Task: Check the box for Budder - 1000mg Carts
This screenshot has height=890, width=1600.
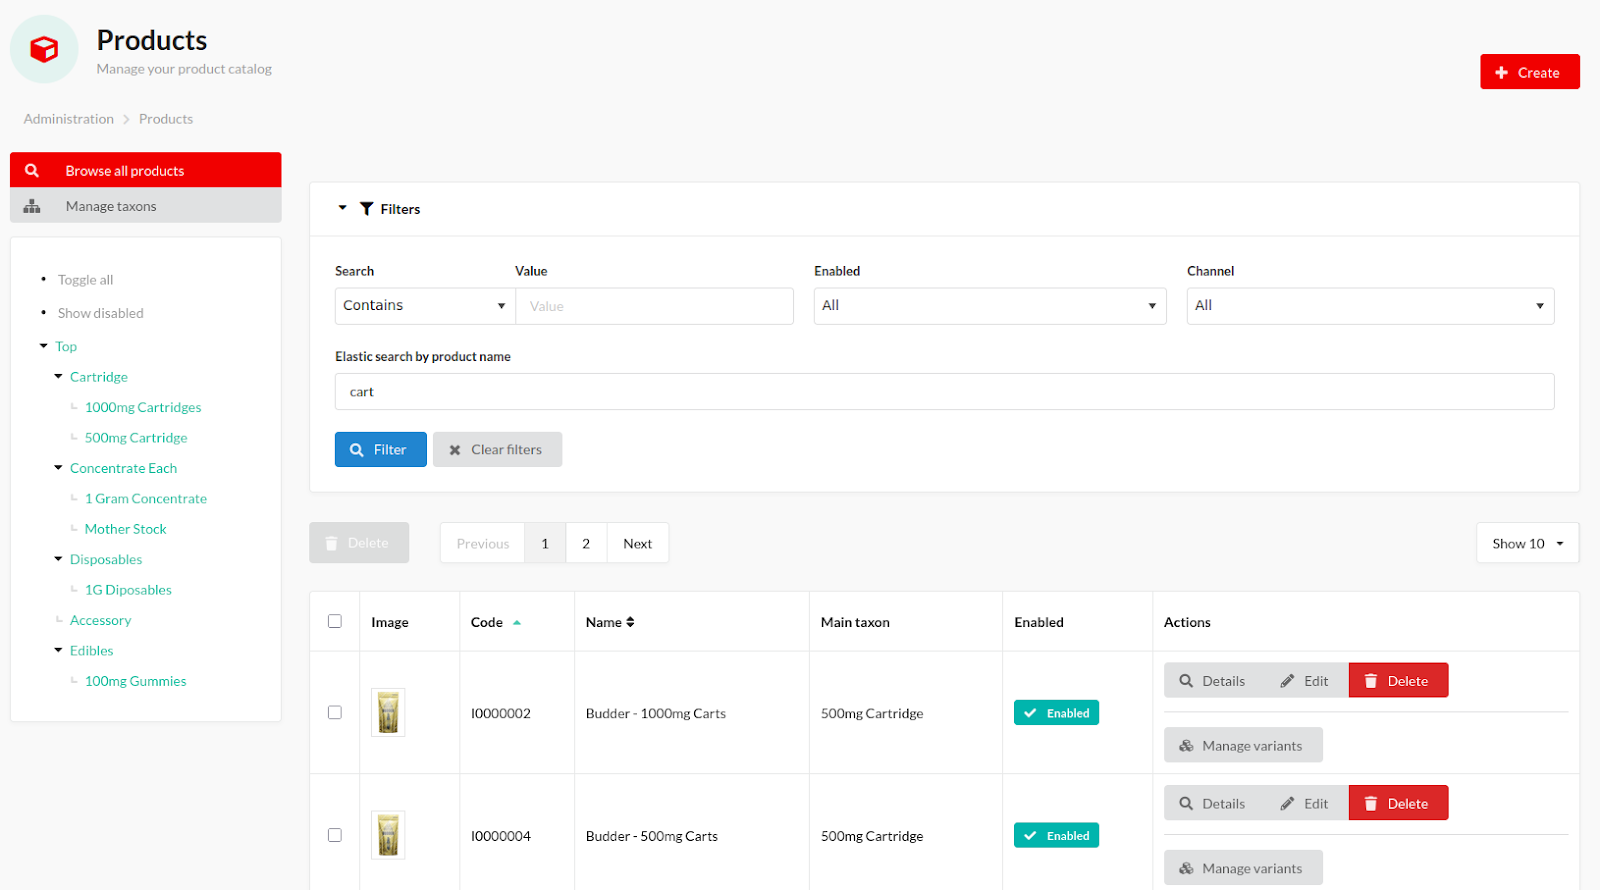Action: 335,712
